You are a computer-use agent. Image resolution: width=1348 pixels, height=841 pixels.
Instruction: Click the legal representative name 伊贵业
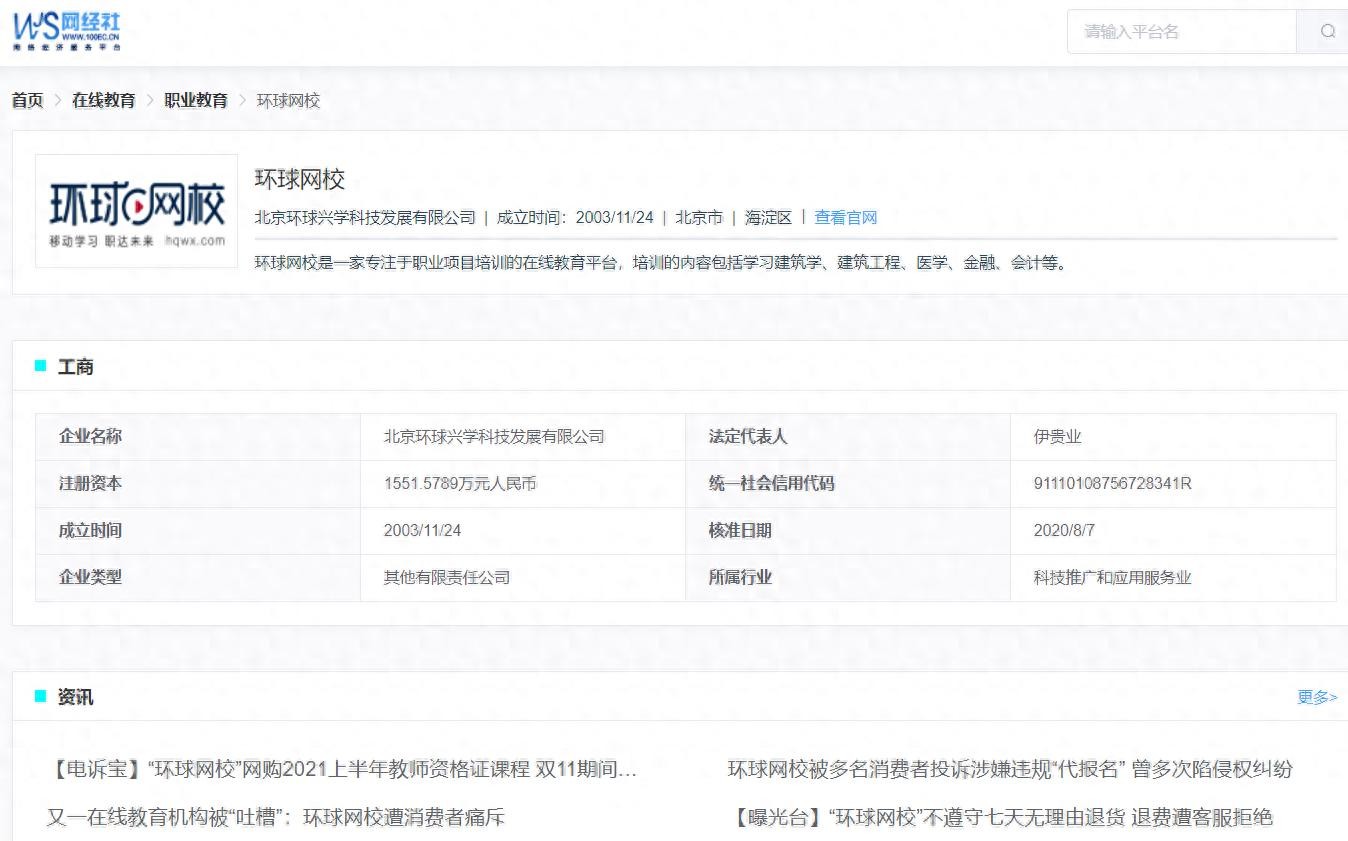coord(1057,437)
